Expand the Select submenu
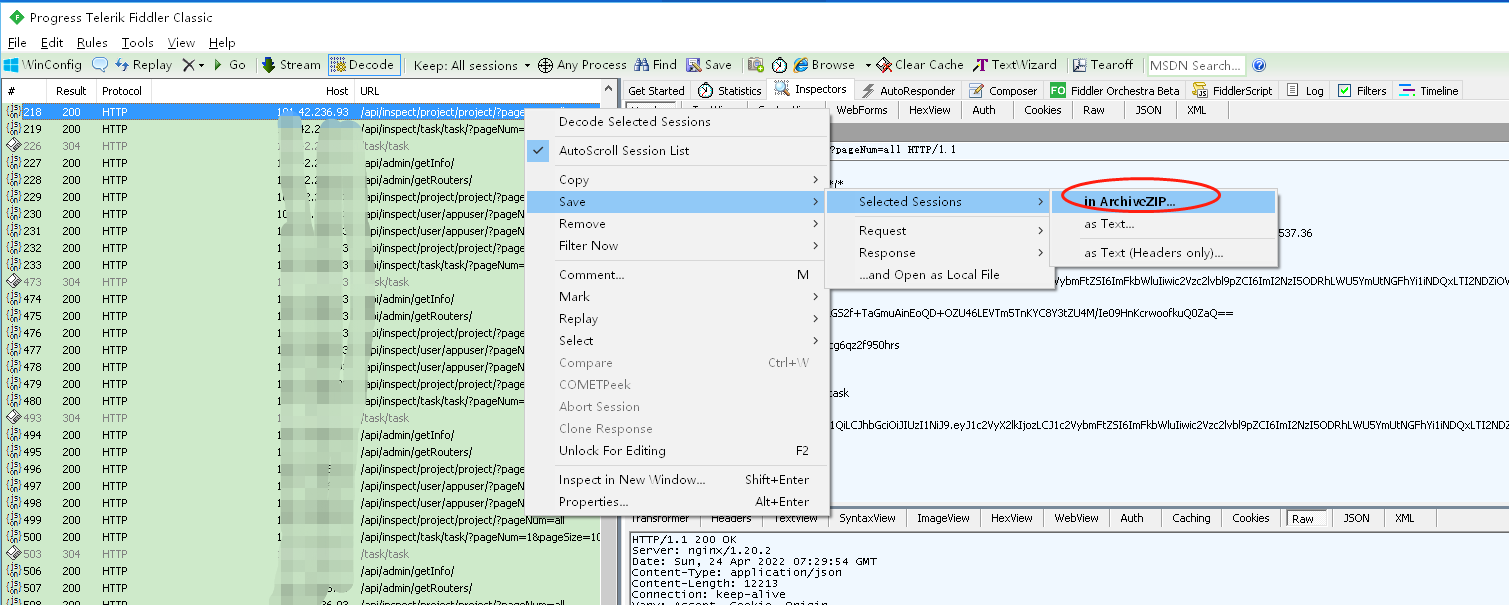This screenshot has height=605, width=1509. click(x=677, y=341)
